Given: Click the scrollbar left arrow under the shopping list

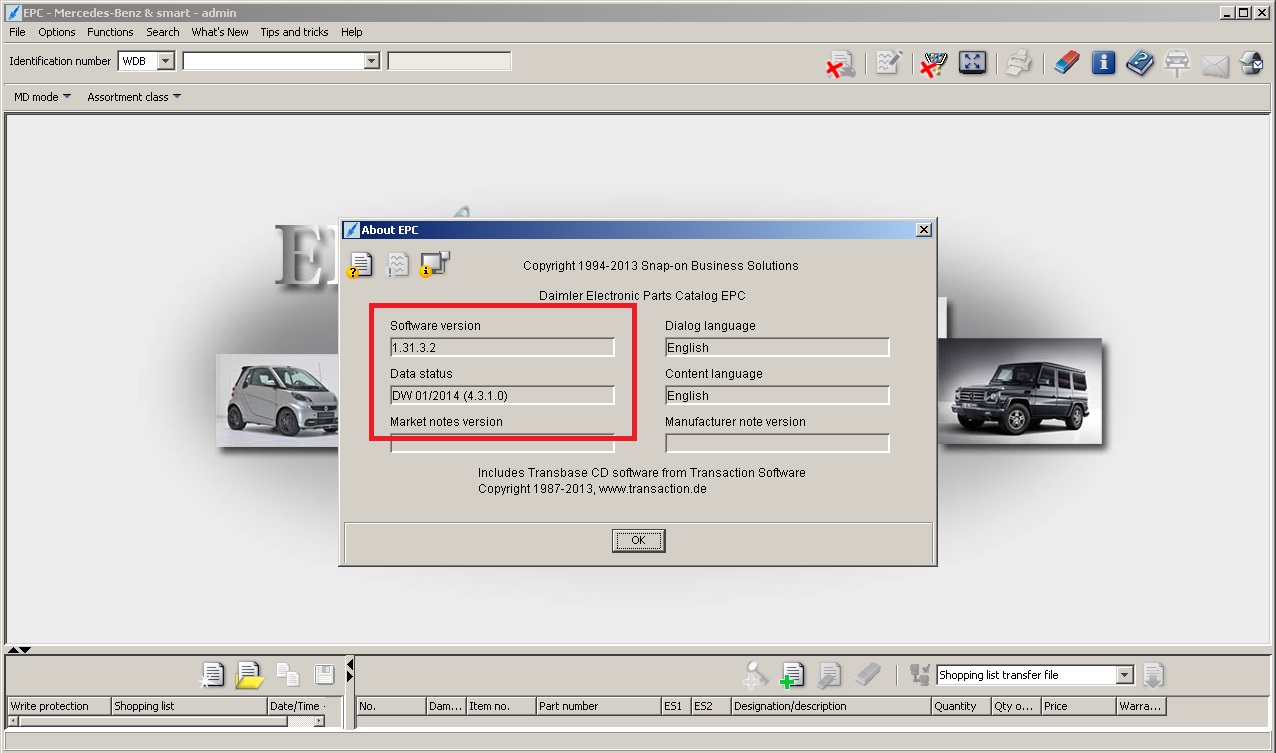Looking at the screenshot, I should 14,721.
